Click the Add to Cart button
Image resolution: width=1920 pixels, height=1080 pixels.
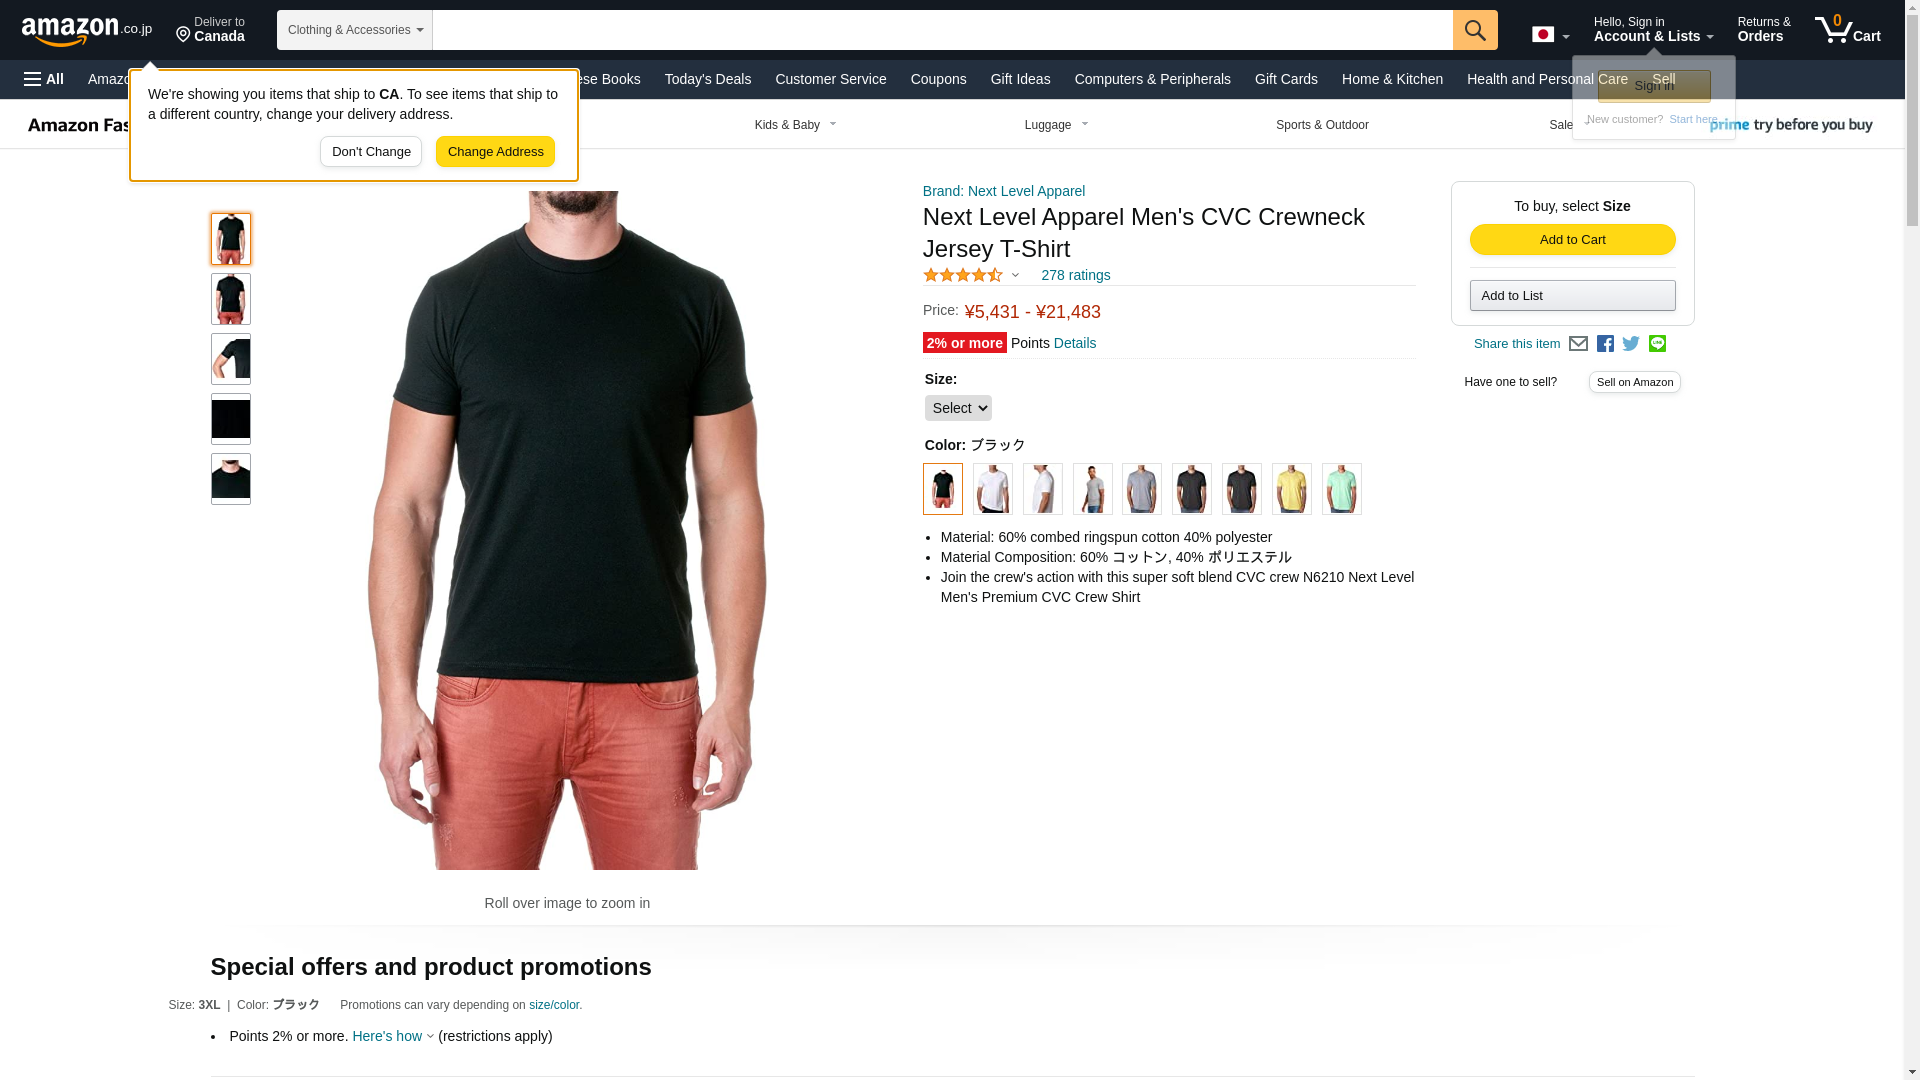pos(1572,240)
